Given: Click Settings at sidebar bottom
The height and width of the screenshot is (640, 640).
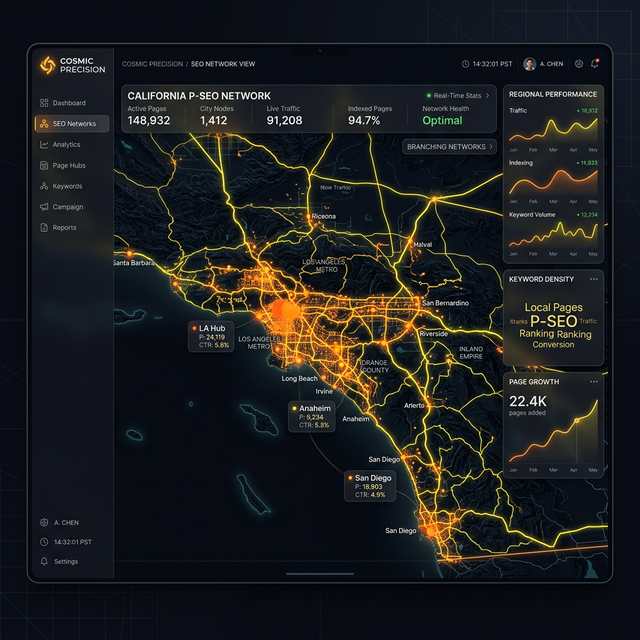Looking at the screenshot, I should (x=66, y=562).
